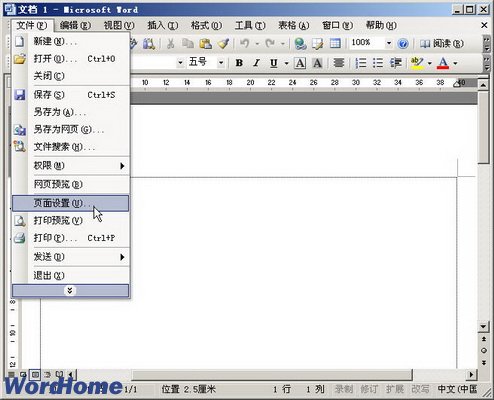Apply character shading icon
The image size is (494, 400).
(317, 63)
